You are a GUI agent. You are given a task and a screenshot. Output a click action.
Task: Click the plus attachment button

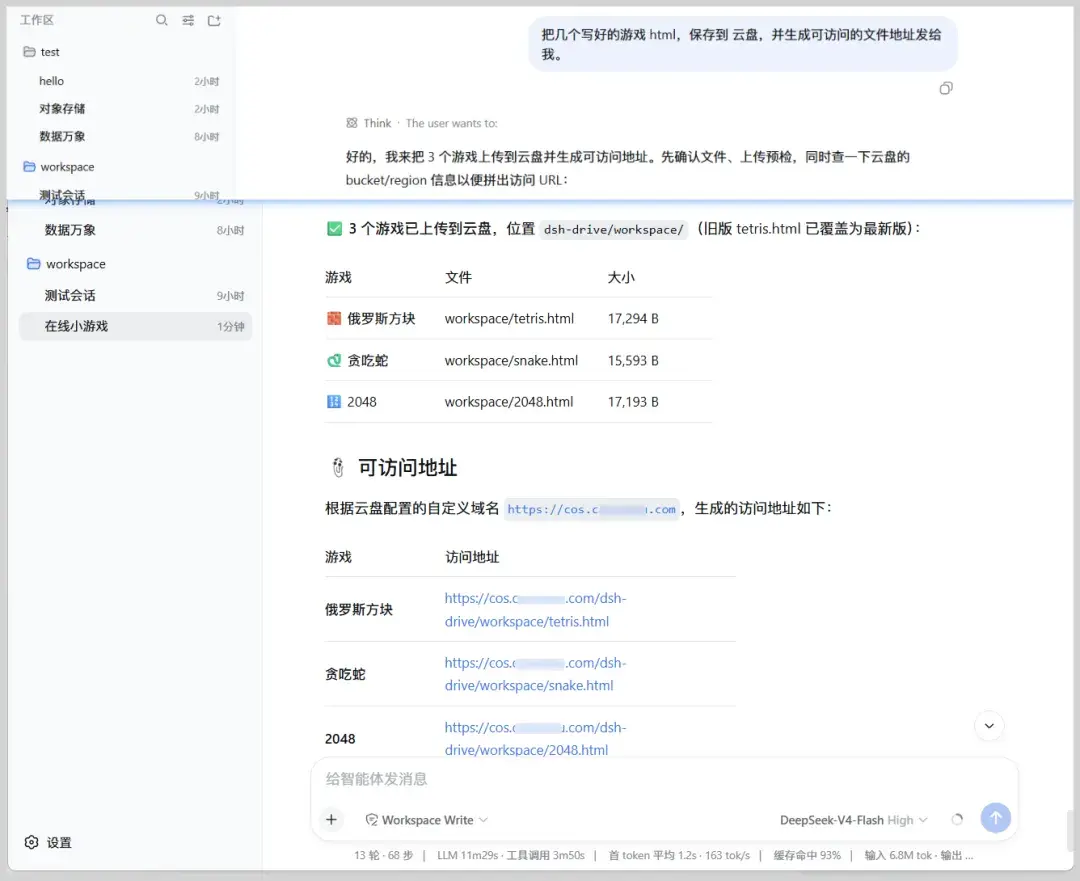tap(331, 819)
